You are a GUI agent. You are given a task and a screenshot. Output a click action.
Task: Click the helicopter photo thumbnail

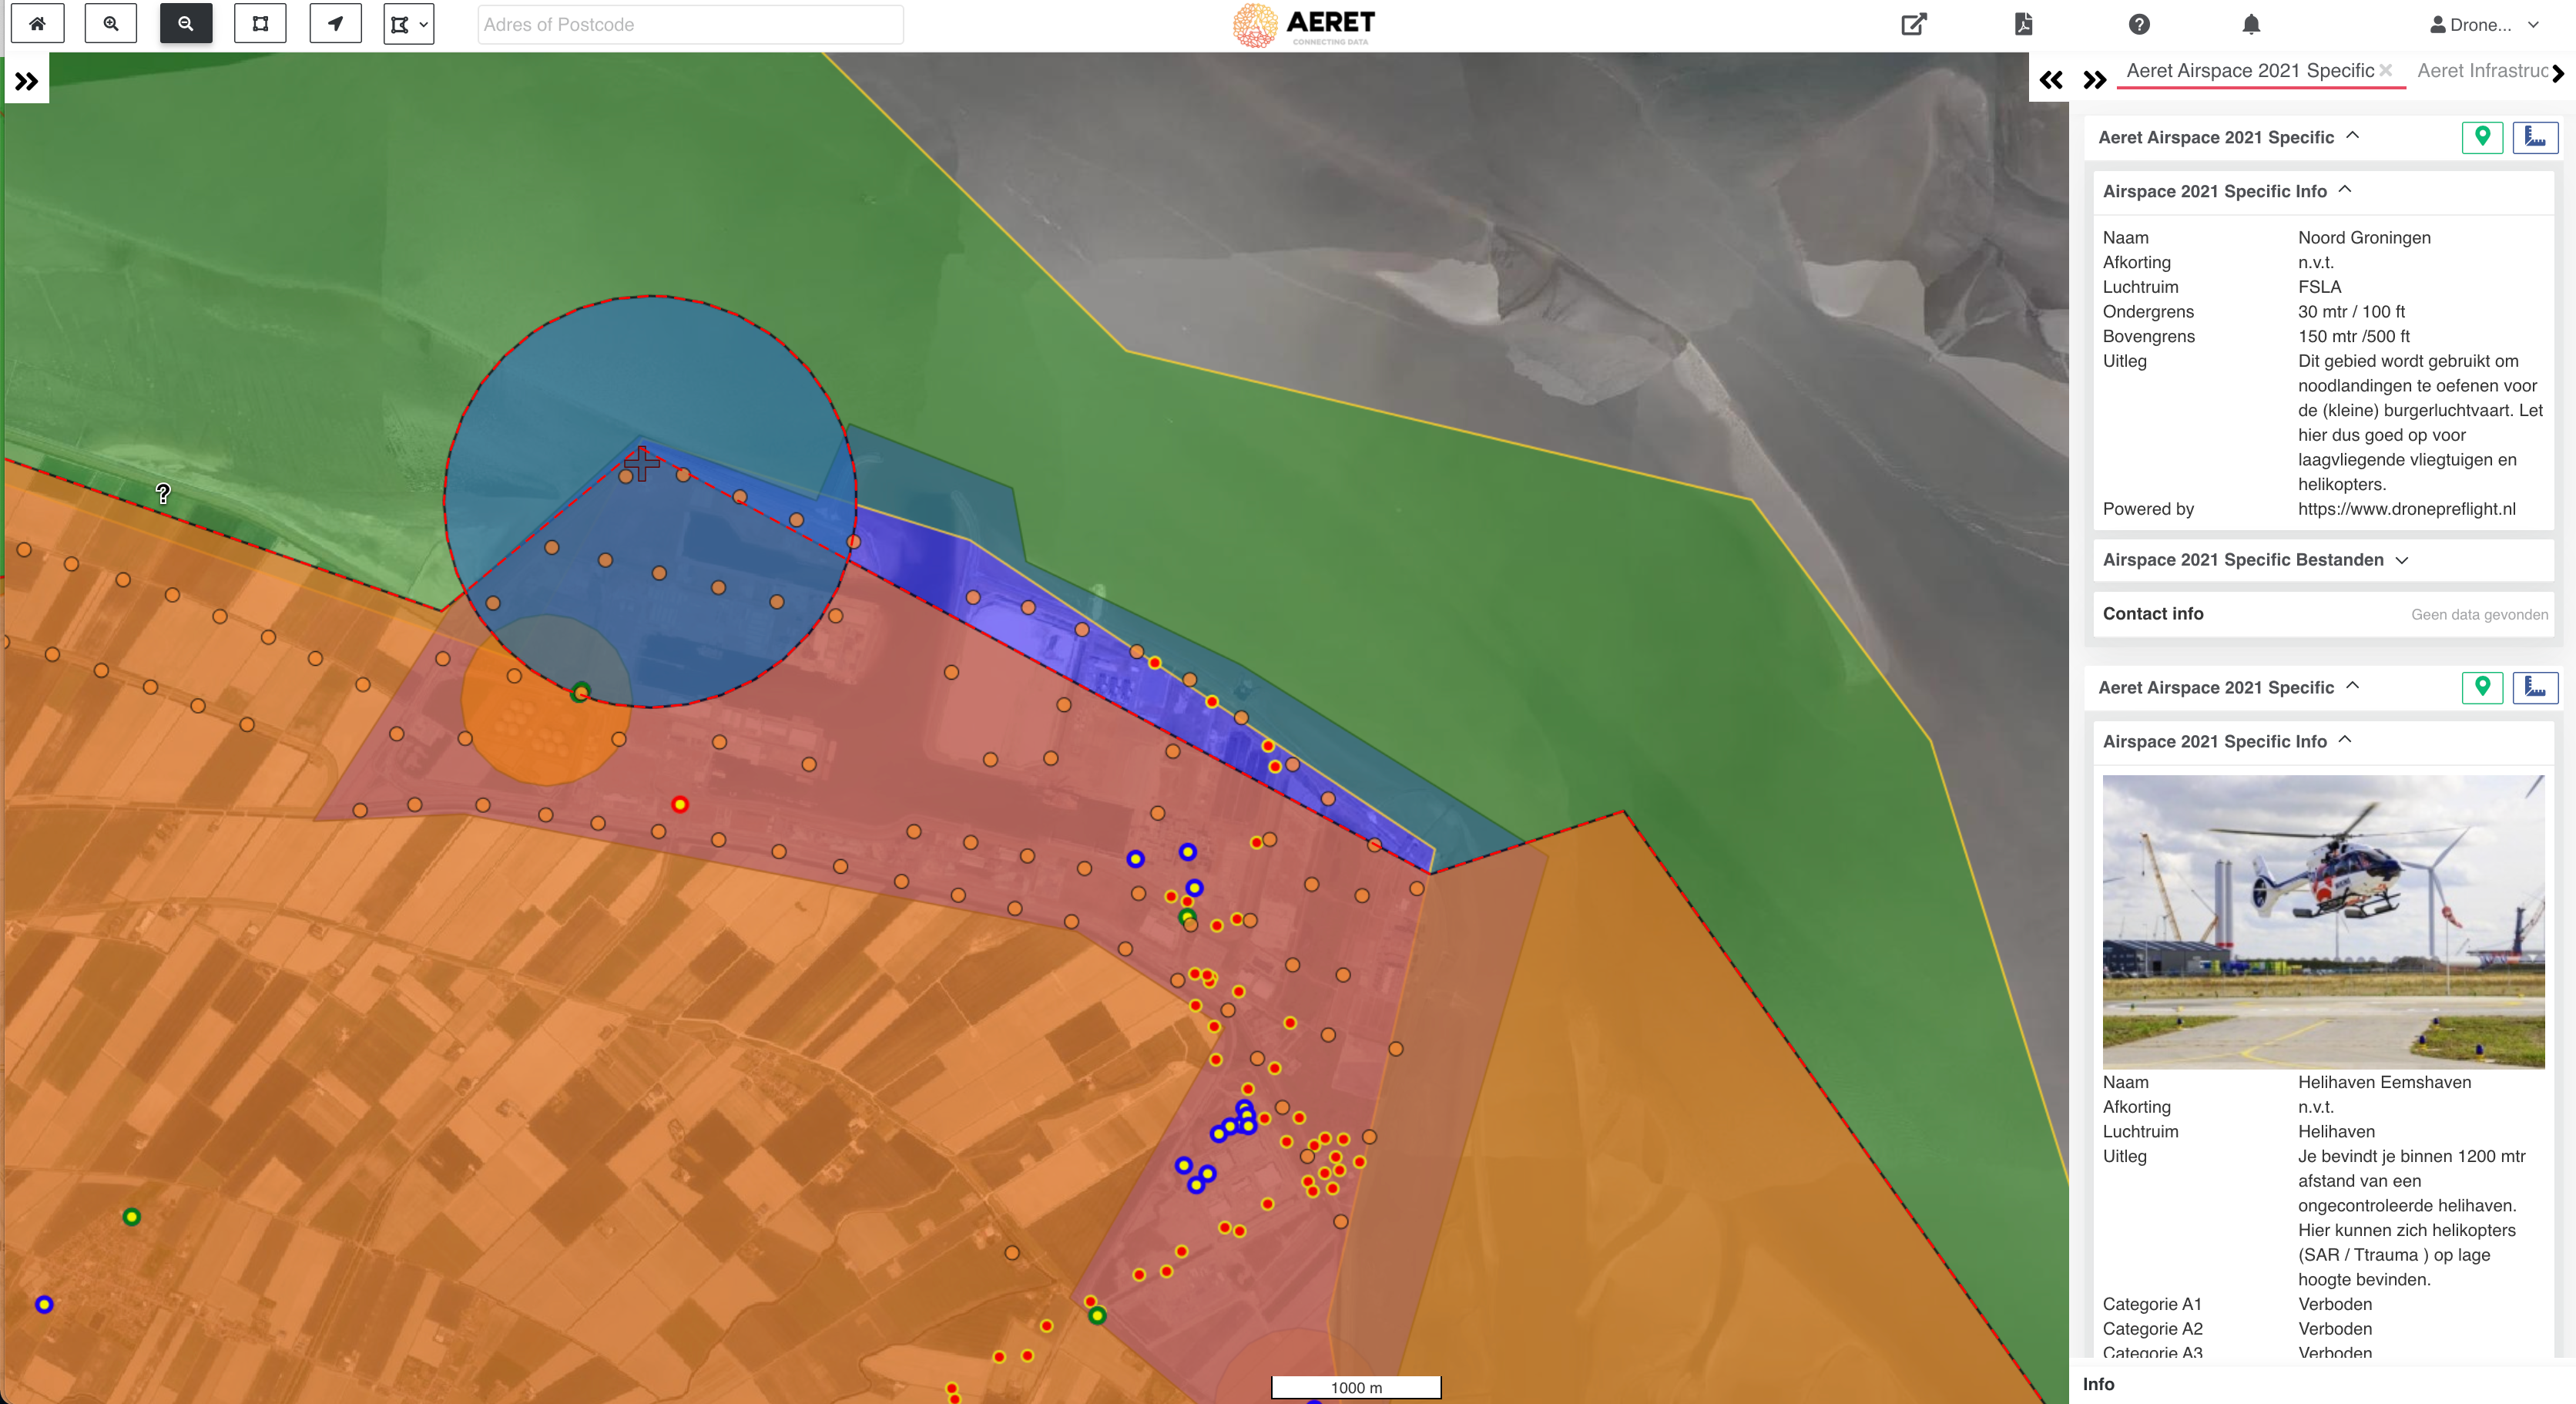2323,921
